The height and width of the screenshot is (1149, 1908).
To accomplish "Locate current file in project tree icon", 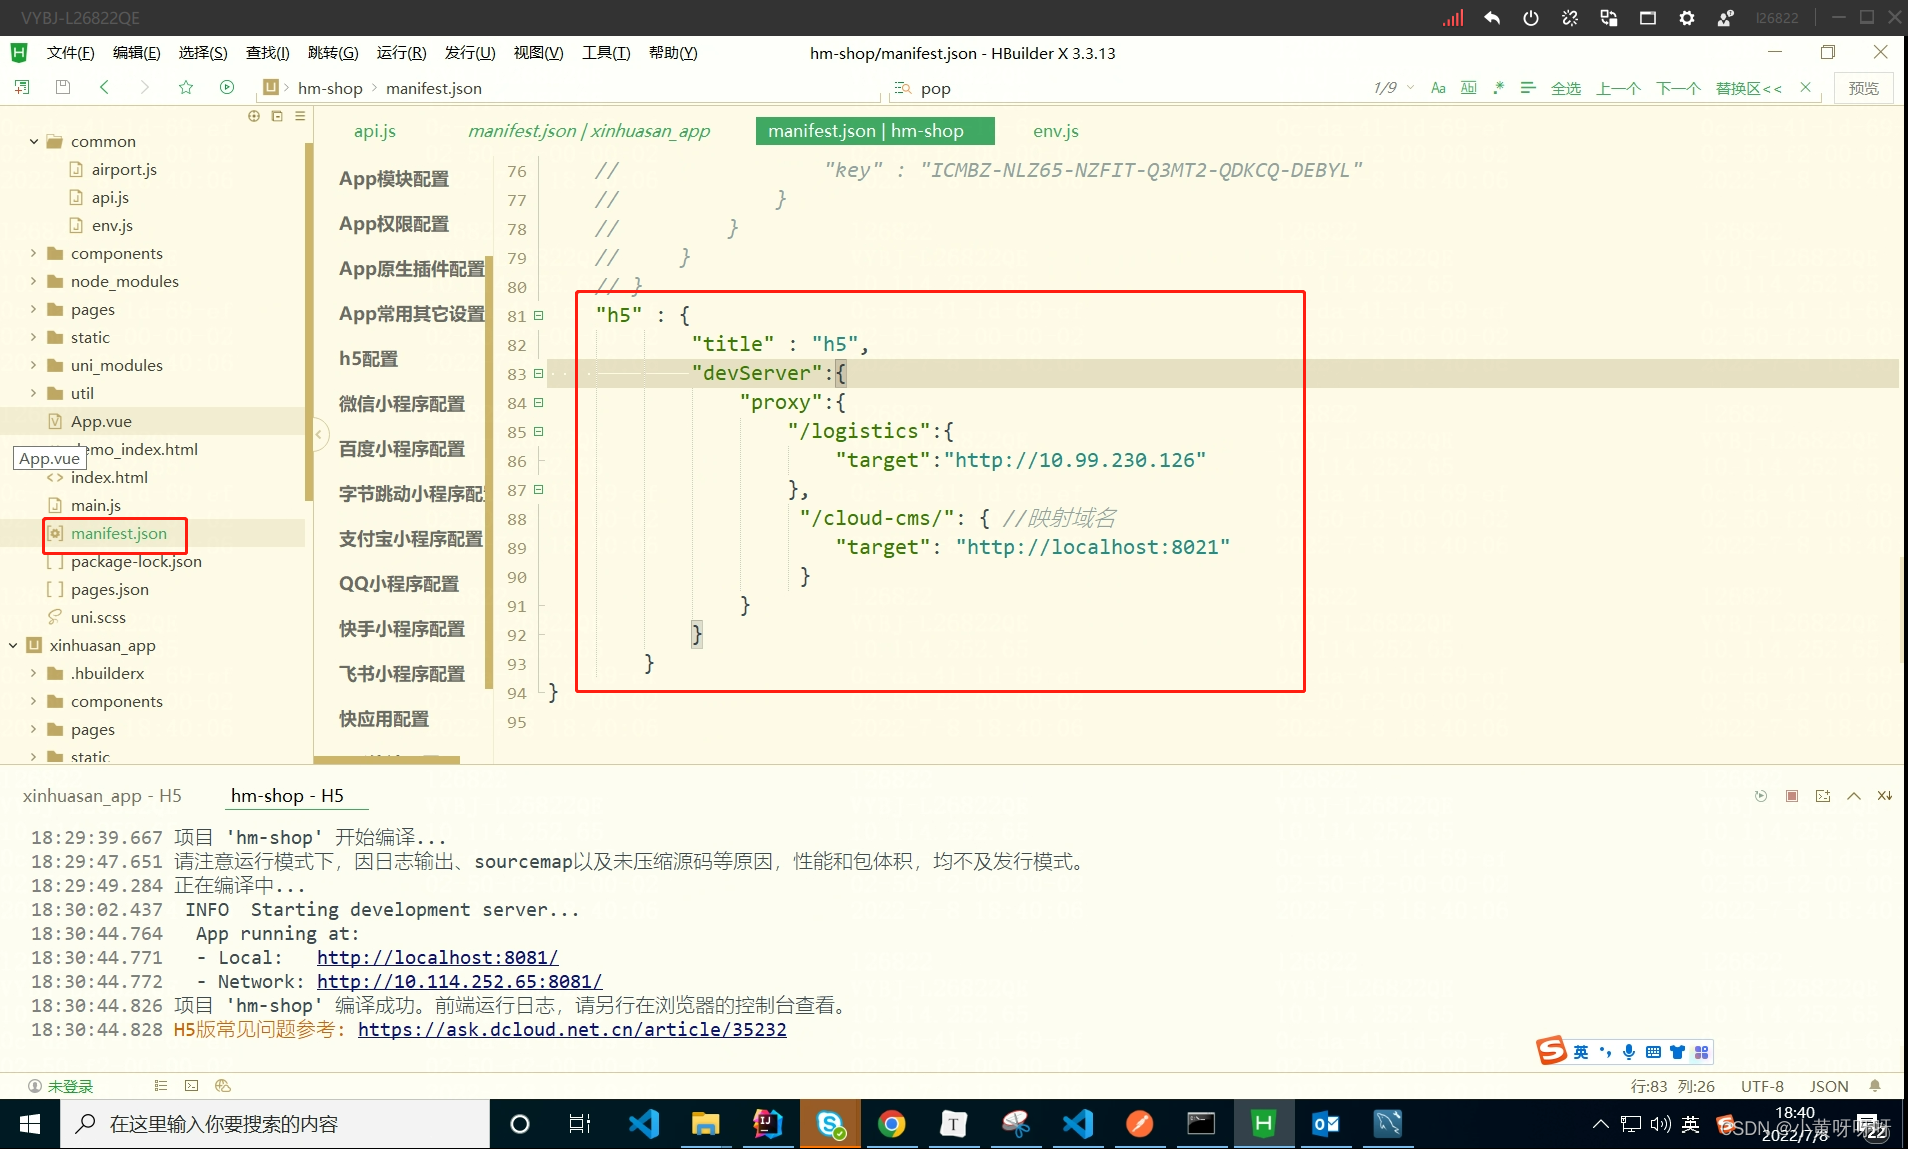I will pyautogui.click(x=254, y=116).
